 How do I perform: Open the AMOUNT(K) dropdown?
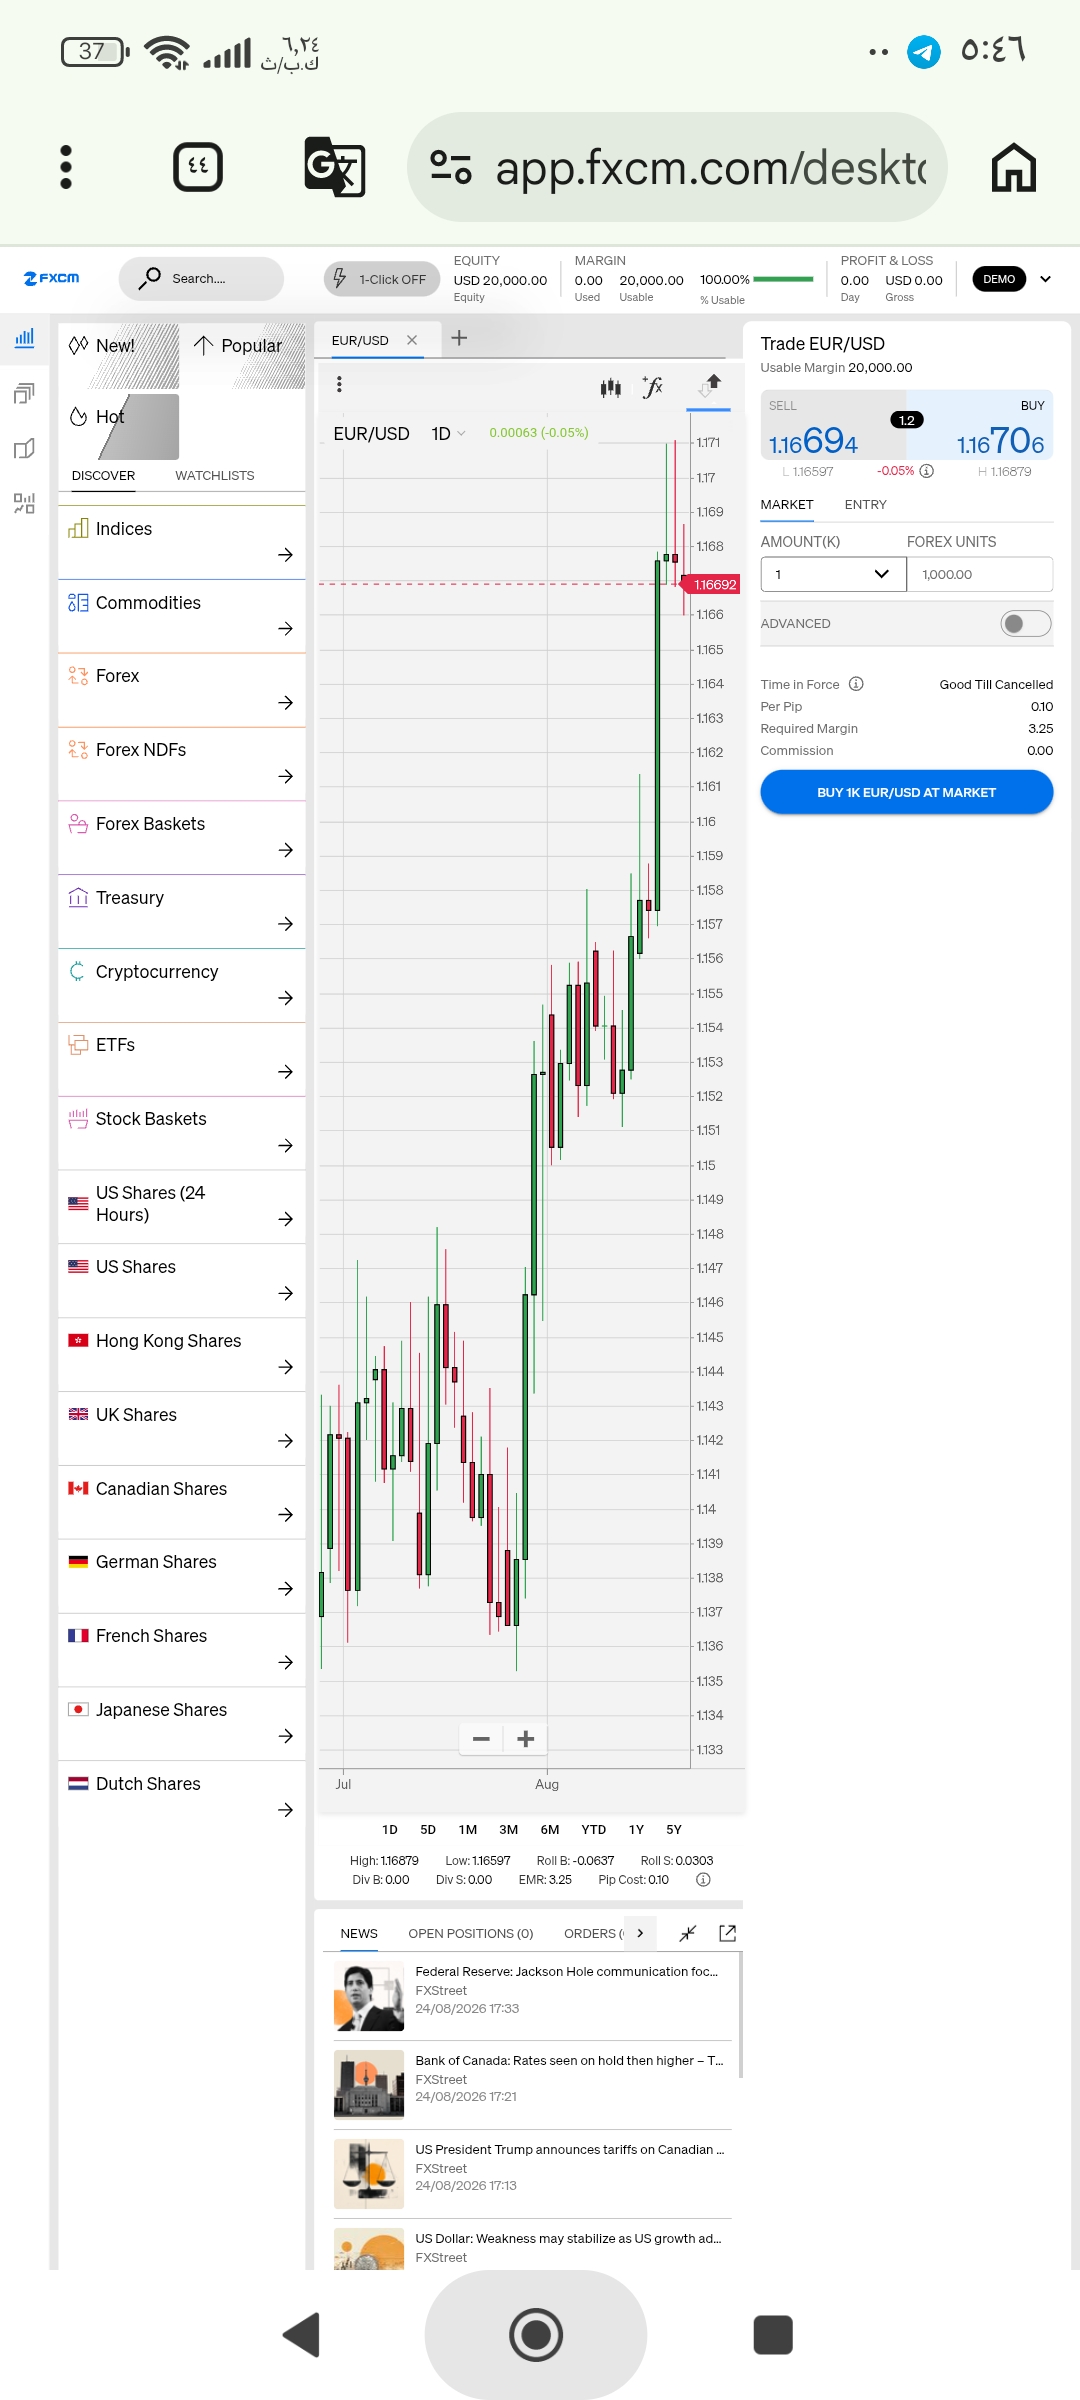[833, 574]
